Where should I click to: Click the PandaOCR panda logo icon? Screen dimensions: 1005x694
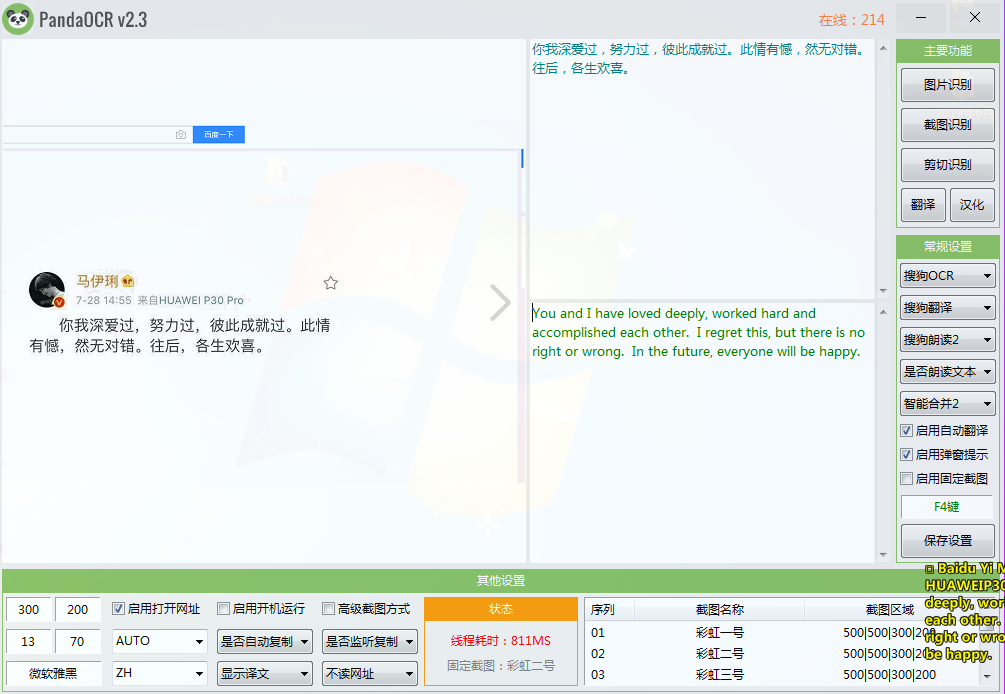click(18, 19)
